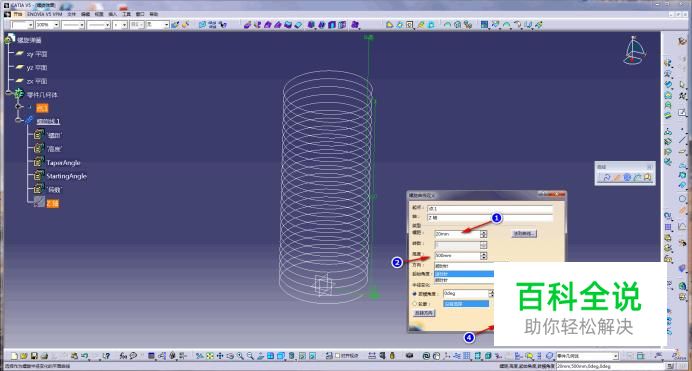This screenshot has width=692, height=371.
Task: Open the point symbol dropdown
Action: tap(124, 25)
